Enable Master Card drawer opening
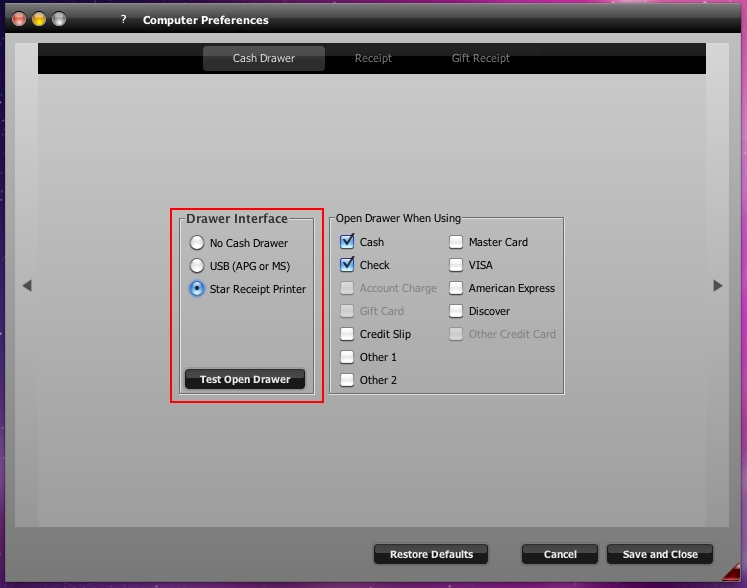The height and width of the screenshot is (588, 747). pyautogui.click(x=456, y=242)
